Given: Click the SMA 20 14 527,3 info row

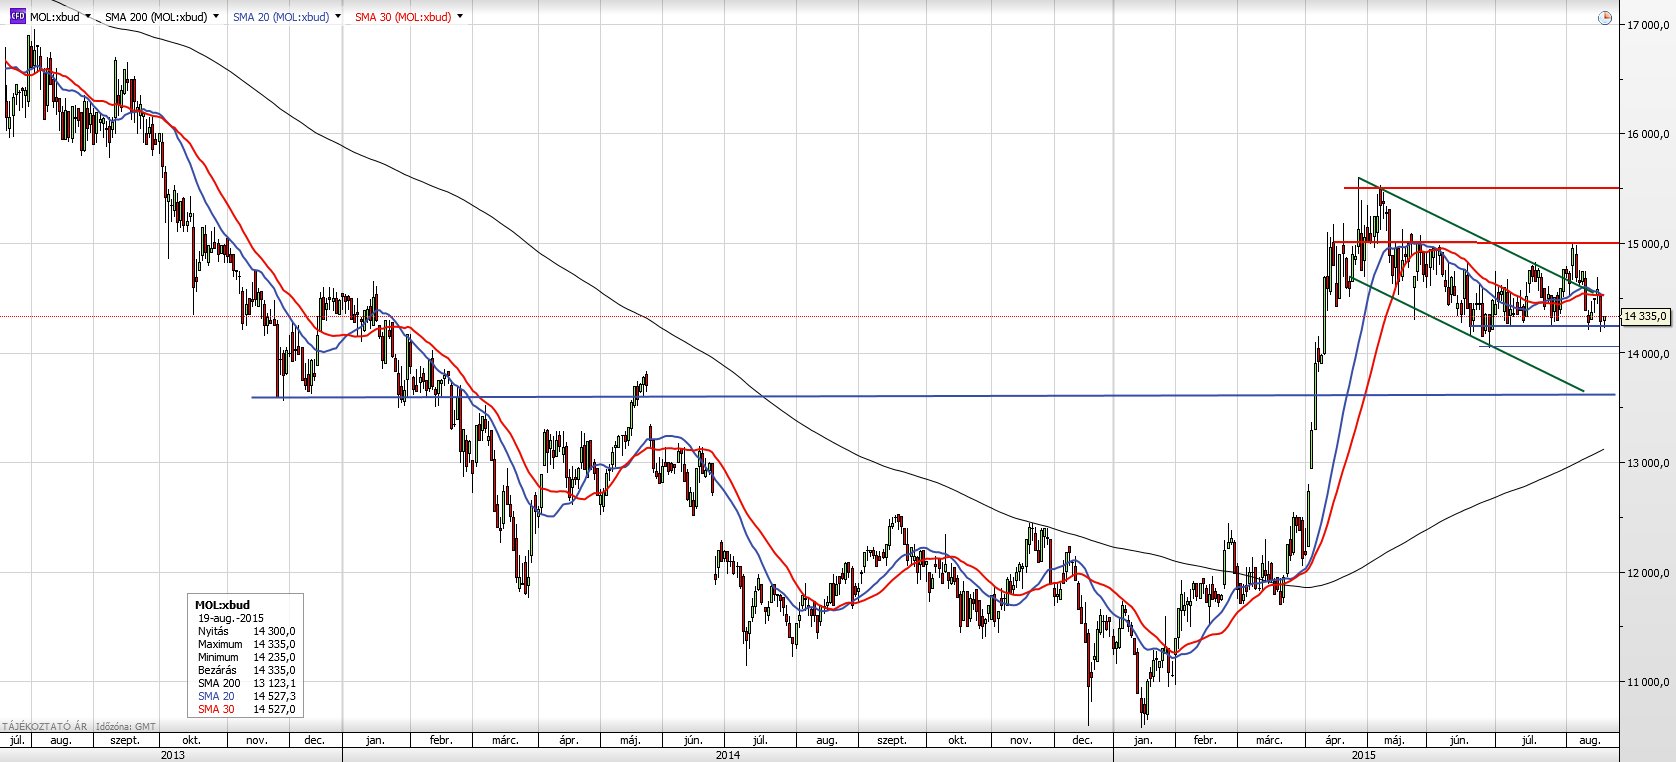Looking at the screenshot, I should pyautogui.click(x=246, y=696).
